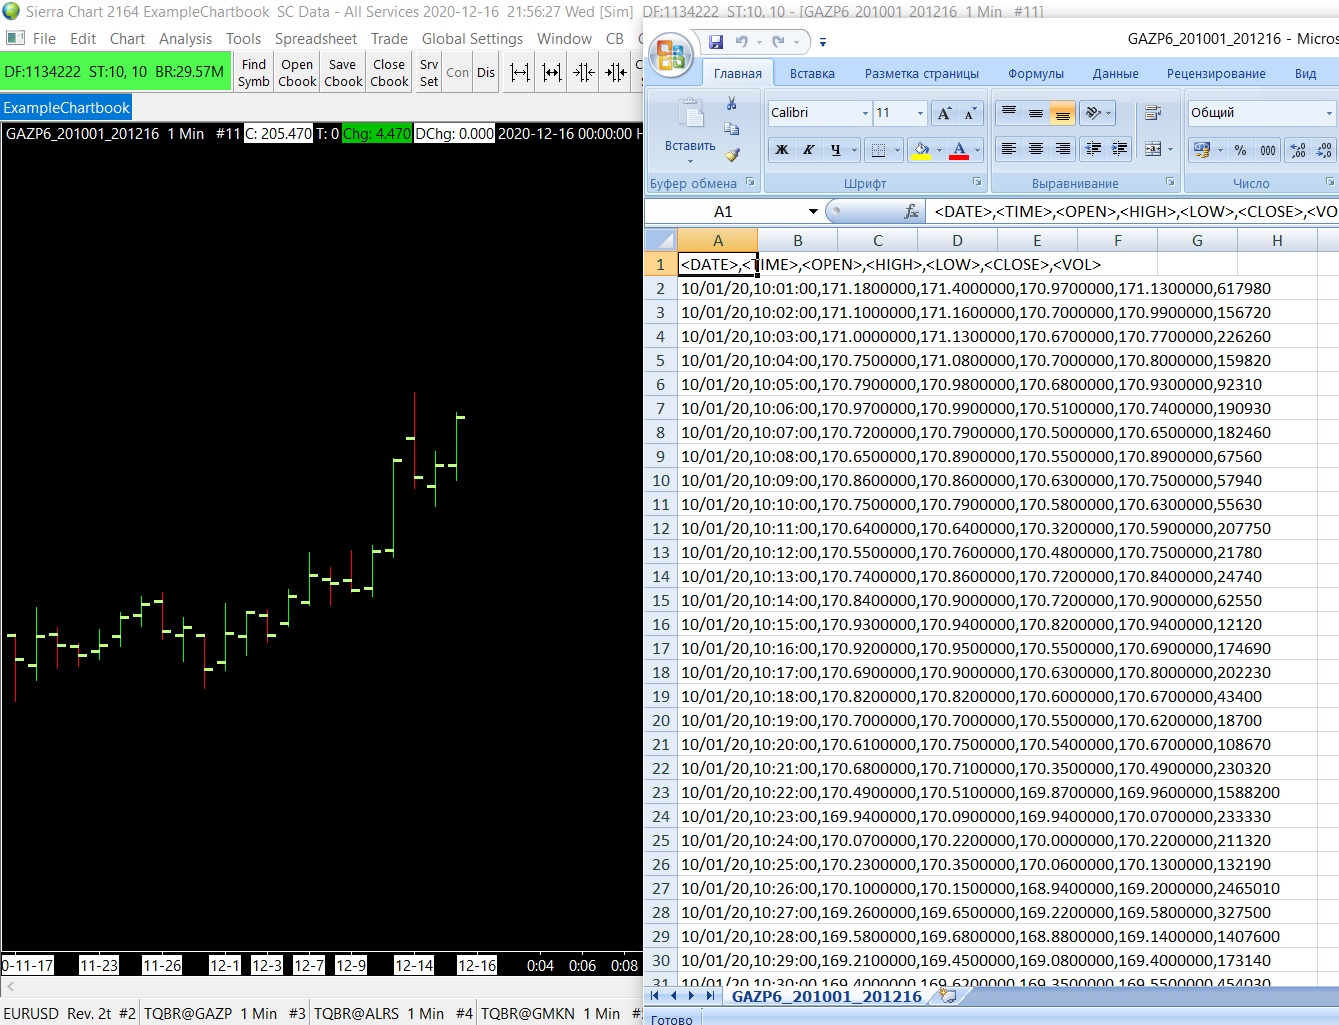This screenshot has width=1339, height=1025.
Task: Increase indent in Excel alignment group
Action: pos(1120,149)
